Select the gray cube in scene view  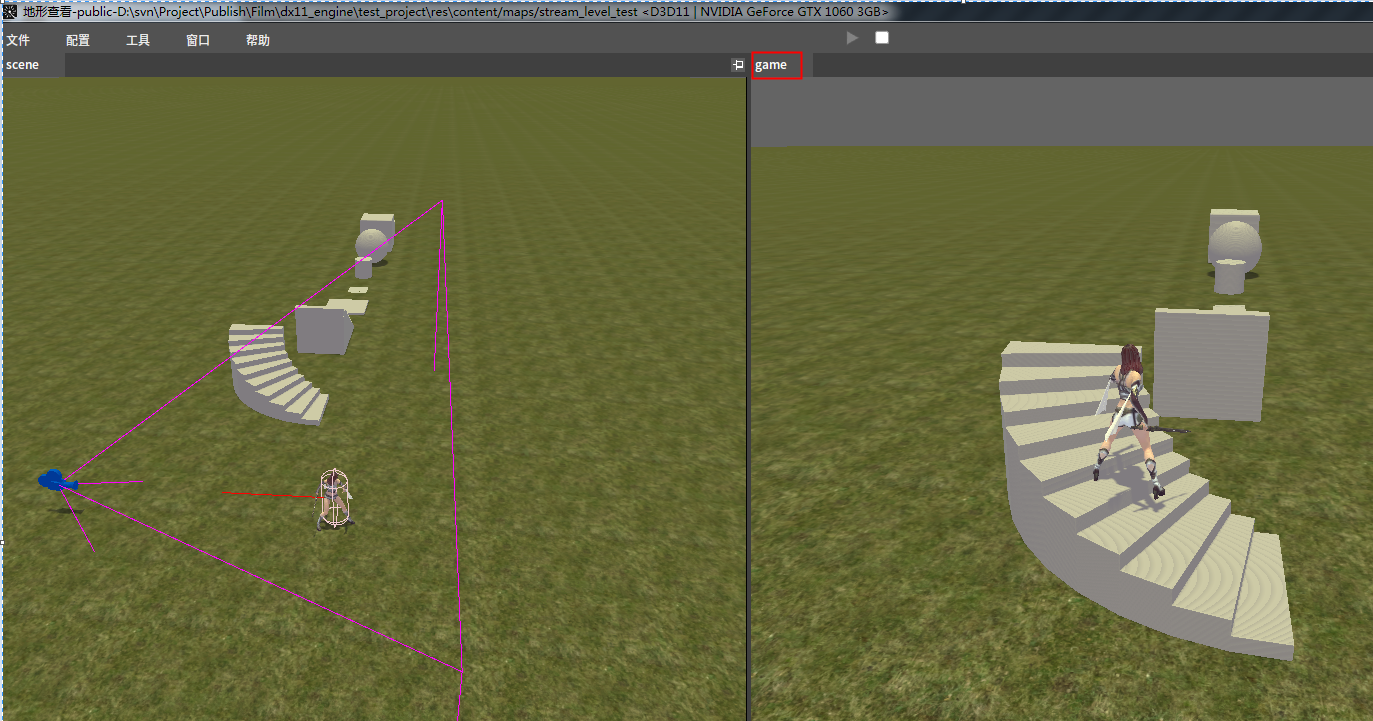pyautogui.click(x=322, y=329)
